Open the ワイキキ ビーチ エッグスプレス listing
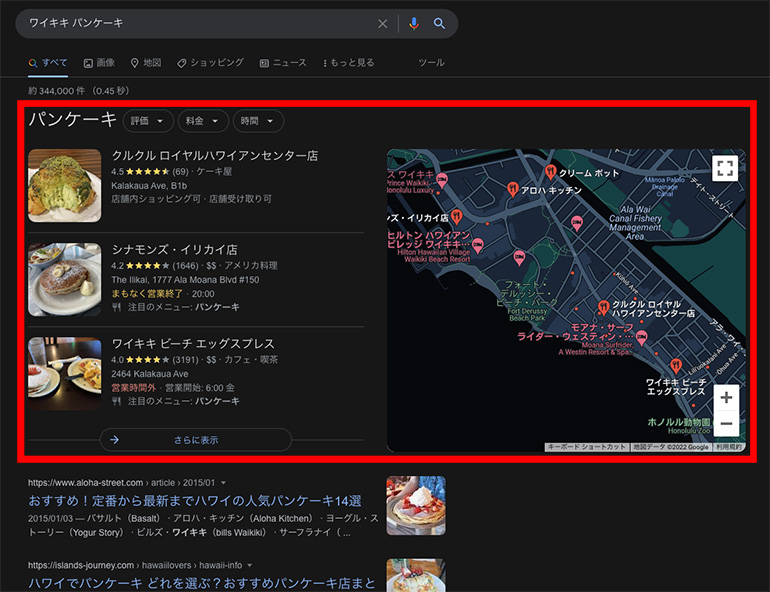Image resolution: width=770 pixels, height=592 pixels. pyautogui.click(x=193, y=344)
